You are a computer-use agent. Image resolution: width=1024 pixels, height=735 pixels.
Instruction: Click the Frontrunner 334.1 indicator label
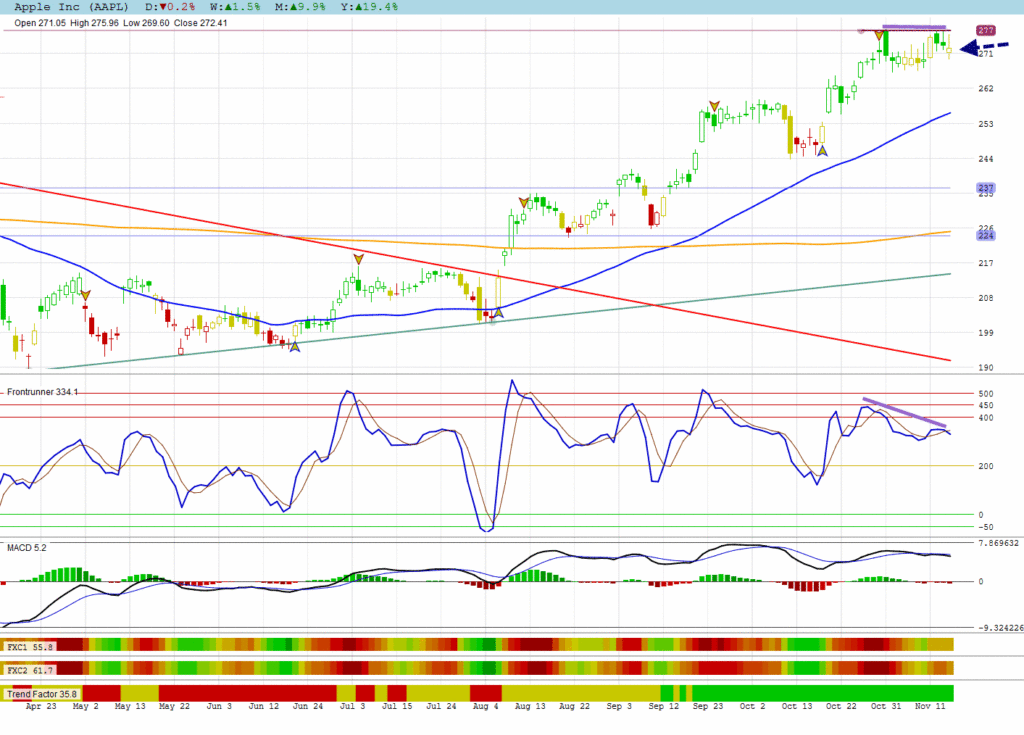42,392
